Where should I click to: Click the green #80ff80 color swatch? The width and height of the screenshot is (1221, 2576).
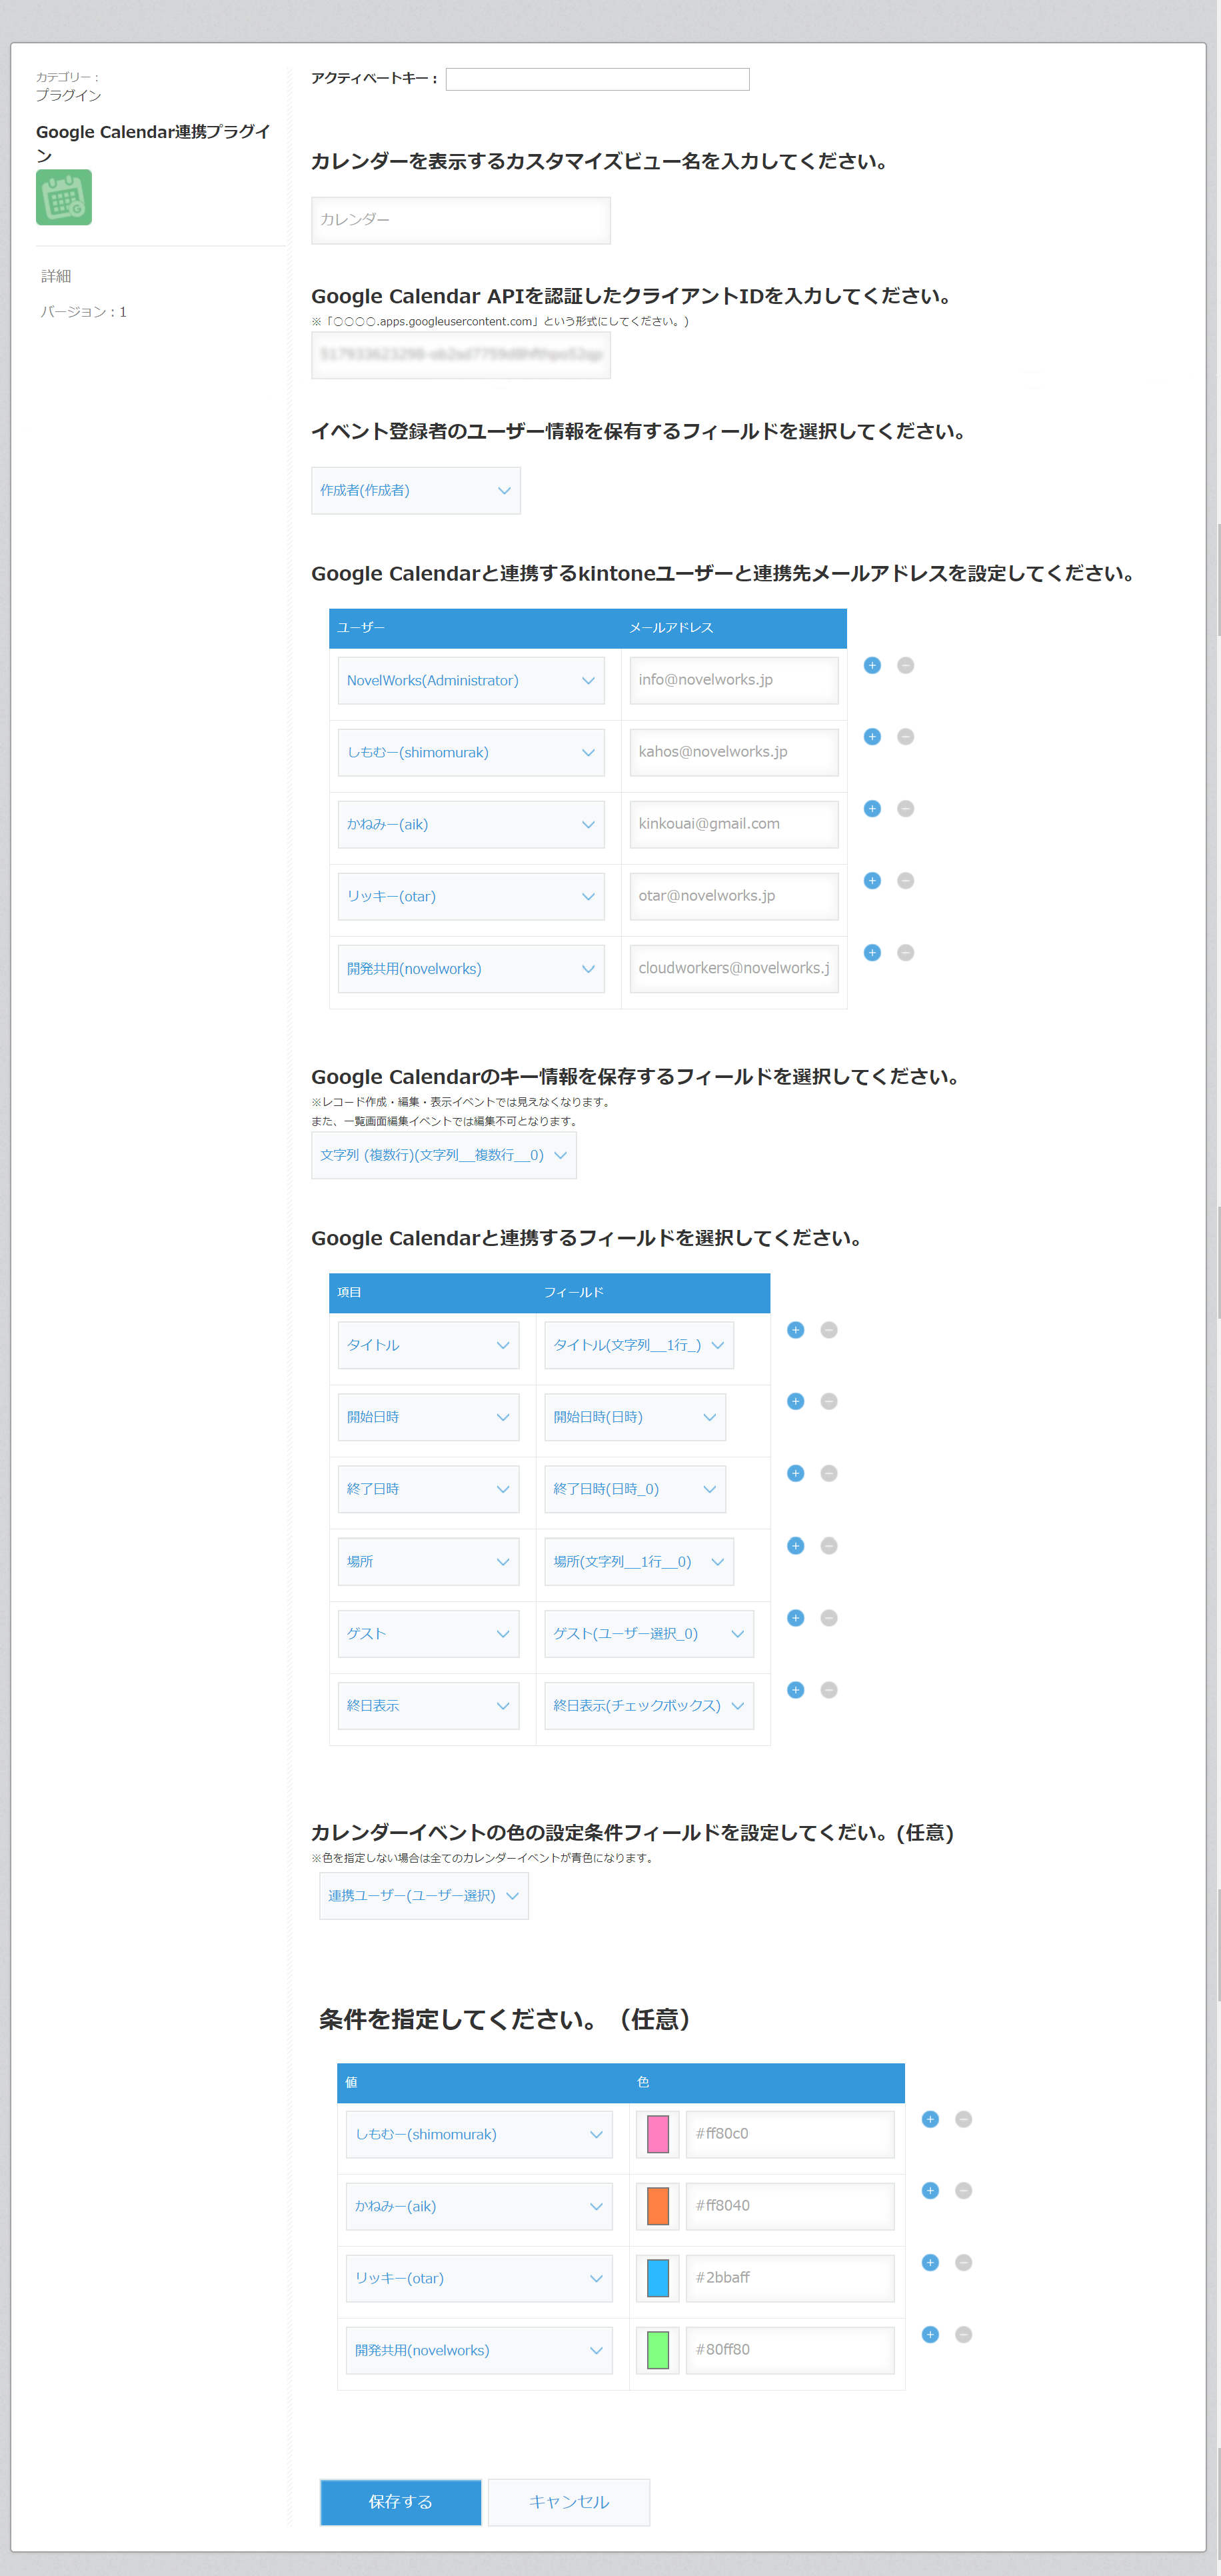click(x=658, y=2350)
